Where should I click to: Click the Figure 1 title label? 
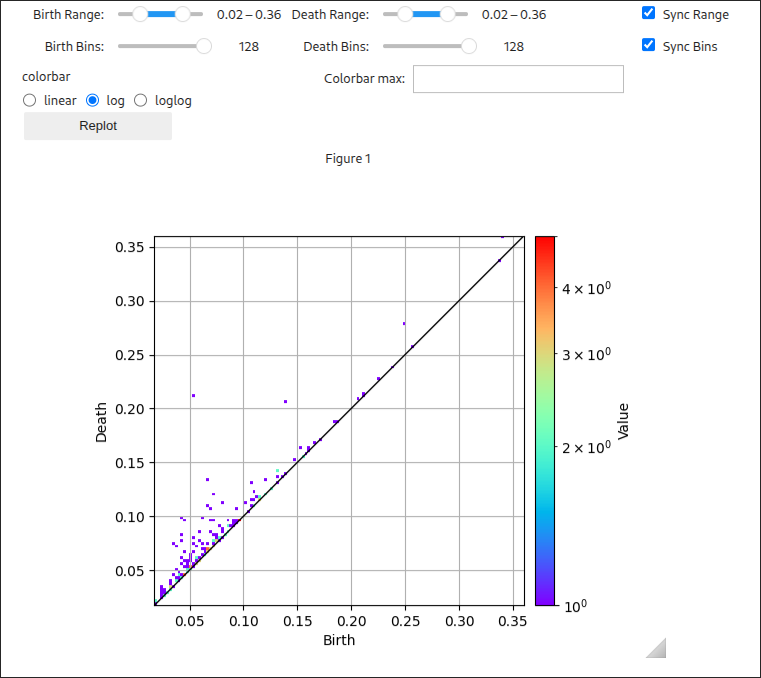(348, 159)
